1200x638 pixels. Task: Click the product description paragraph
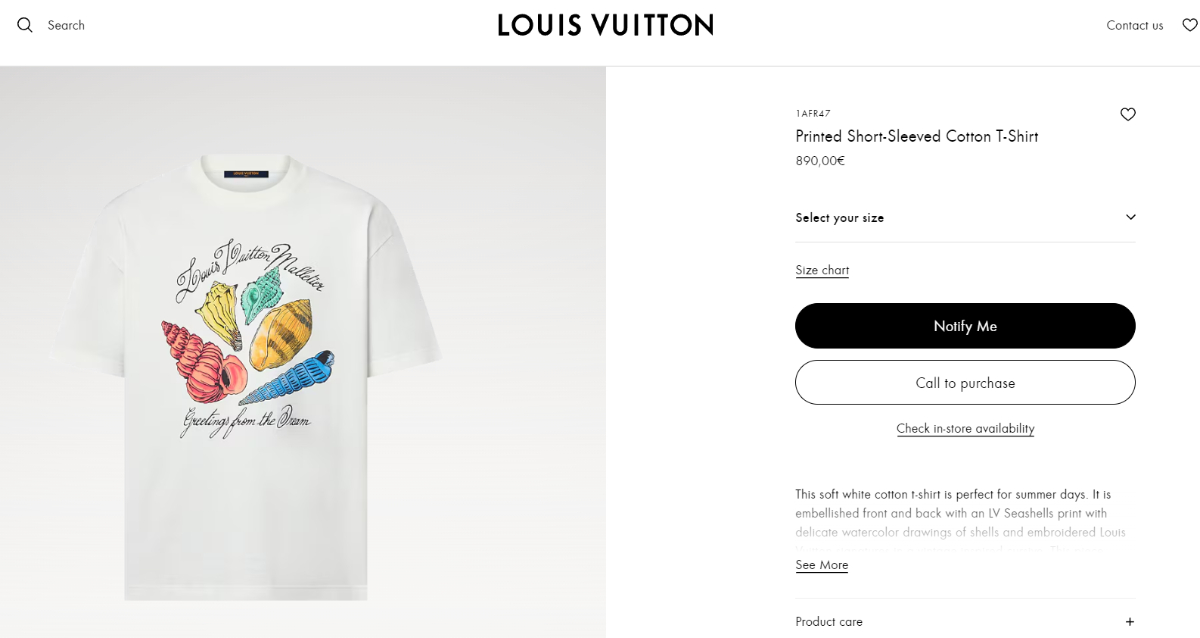point(960,513)
